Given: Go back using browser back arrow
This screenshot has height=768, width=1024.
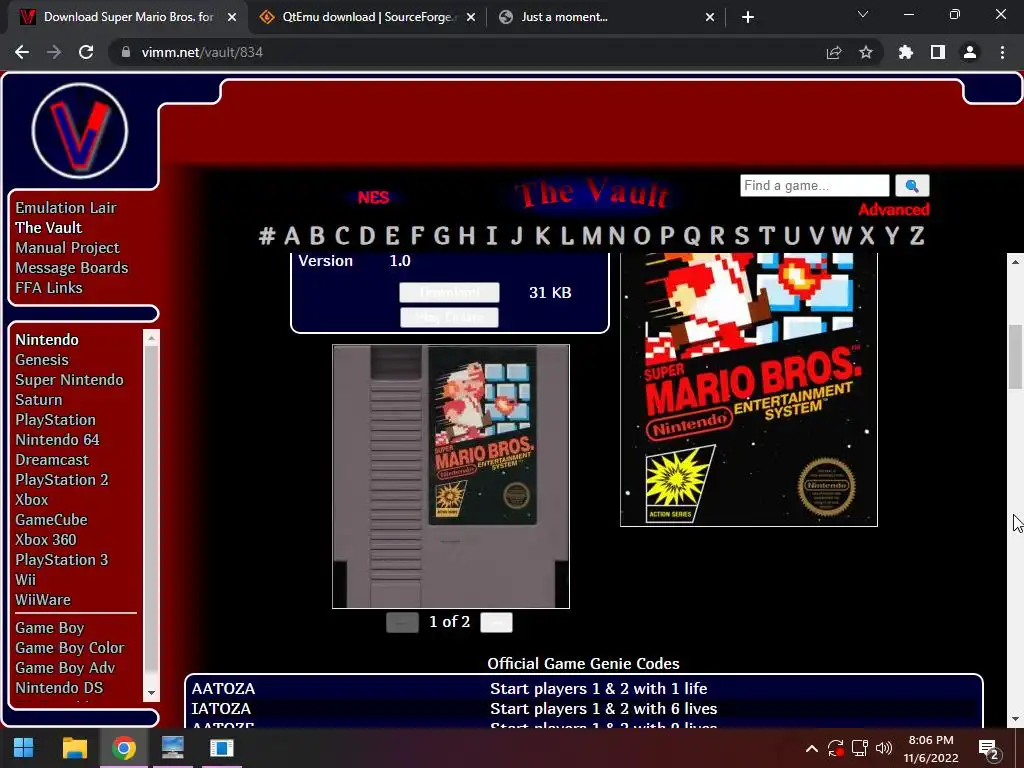Looking at the screenshot, I should tap(22, 52).
